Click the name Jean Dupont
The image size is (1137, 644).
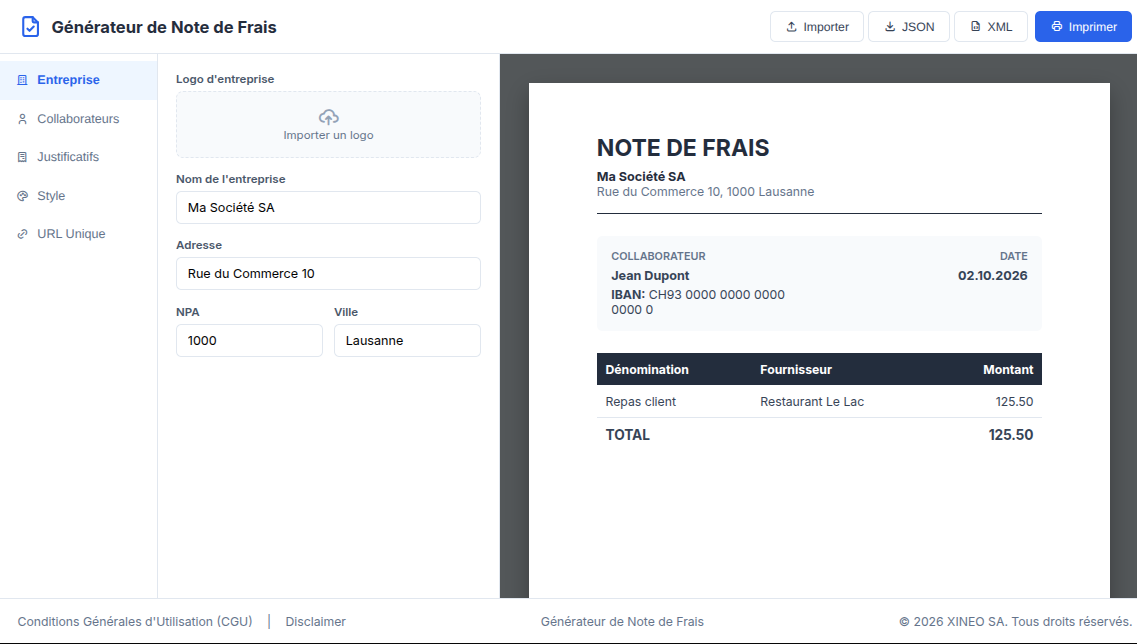650,276
